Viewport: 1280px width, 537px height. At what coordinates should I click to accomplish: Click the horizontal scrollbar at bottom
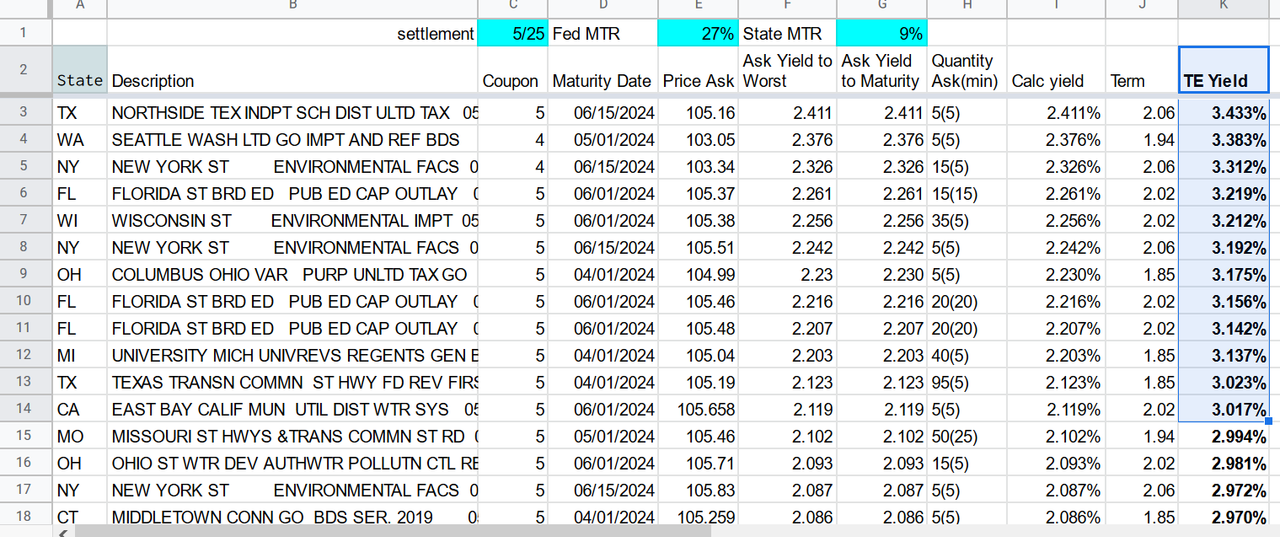(x=395, y=531)
